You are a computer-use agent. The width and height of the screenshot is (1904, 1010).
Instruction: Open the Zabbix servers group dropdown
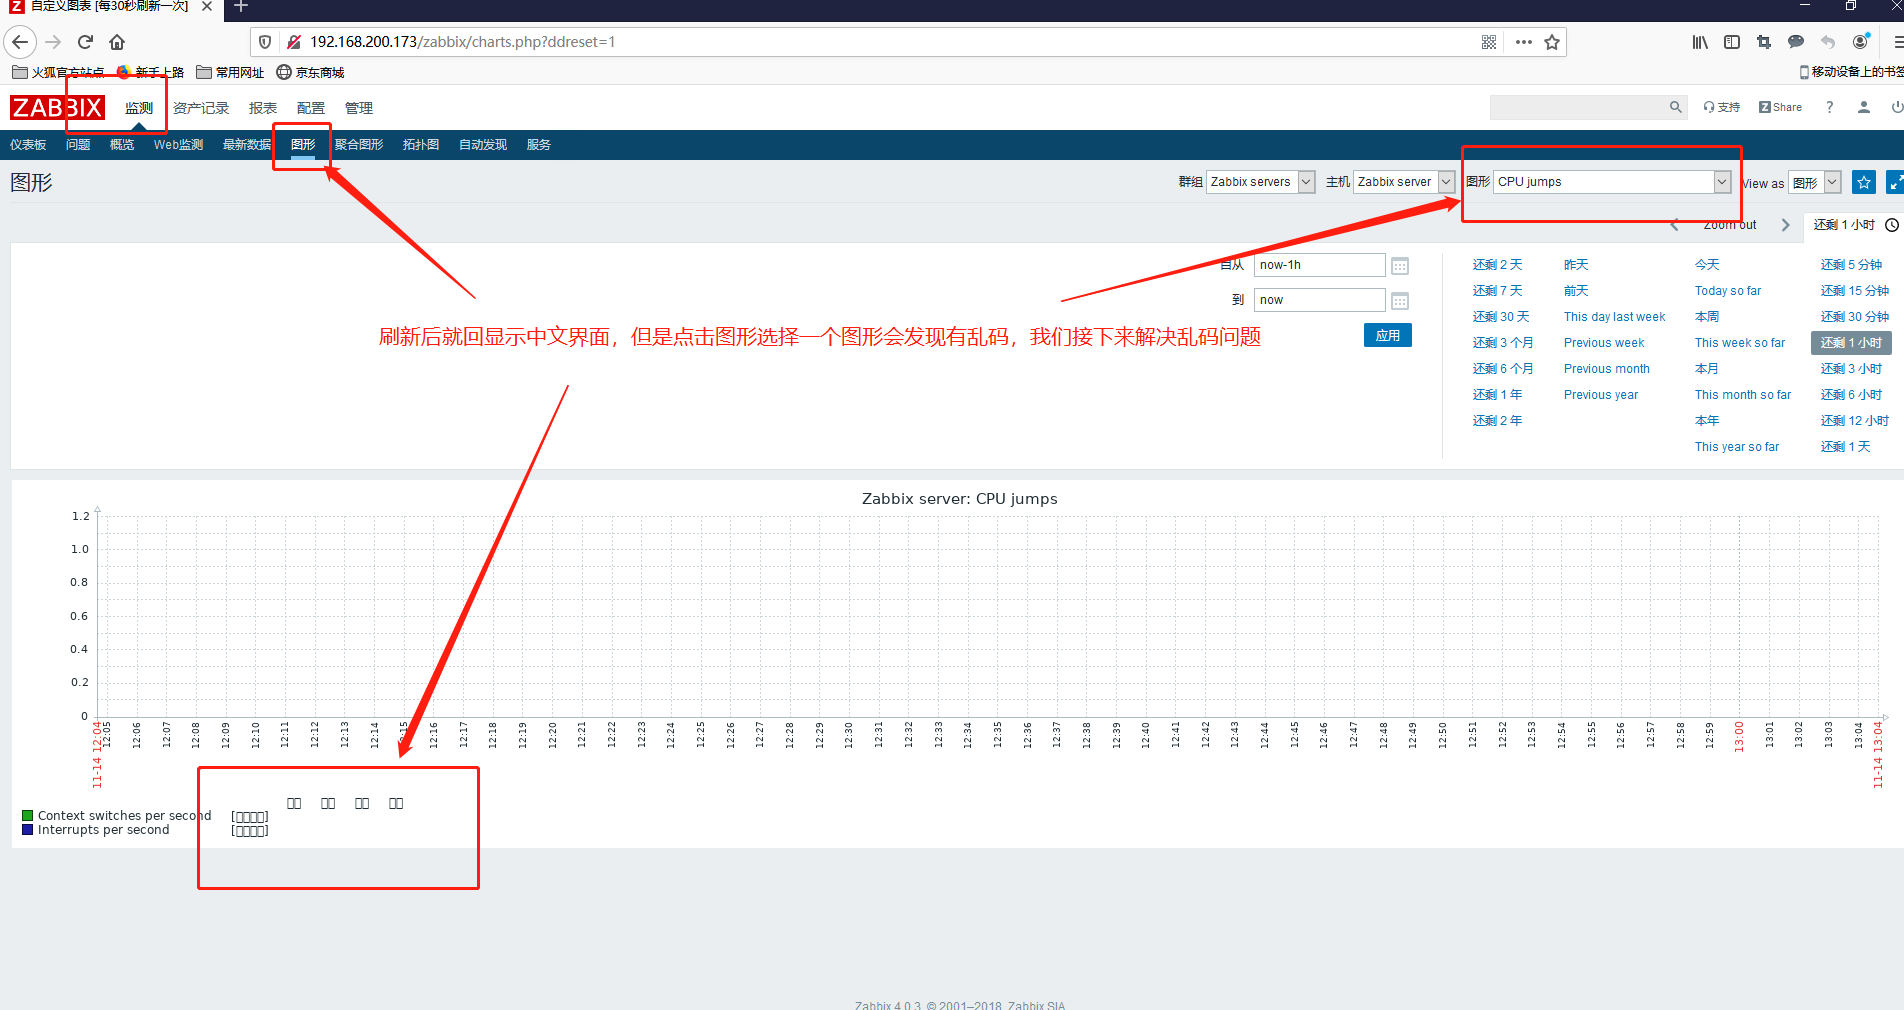click(1260, 182)
